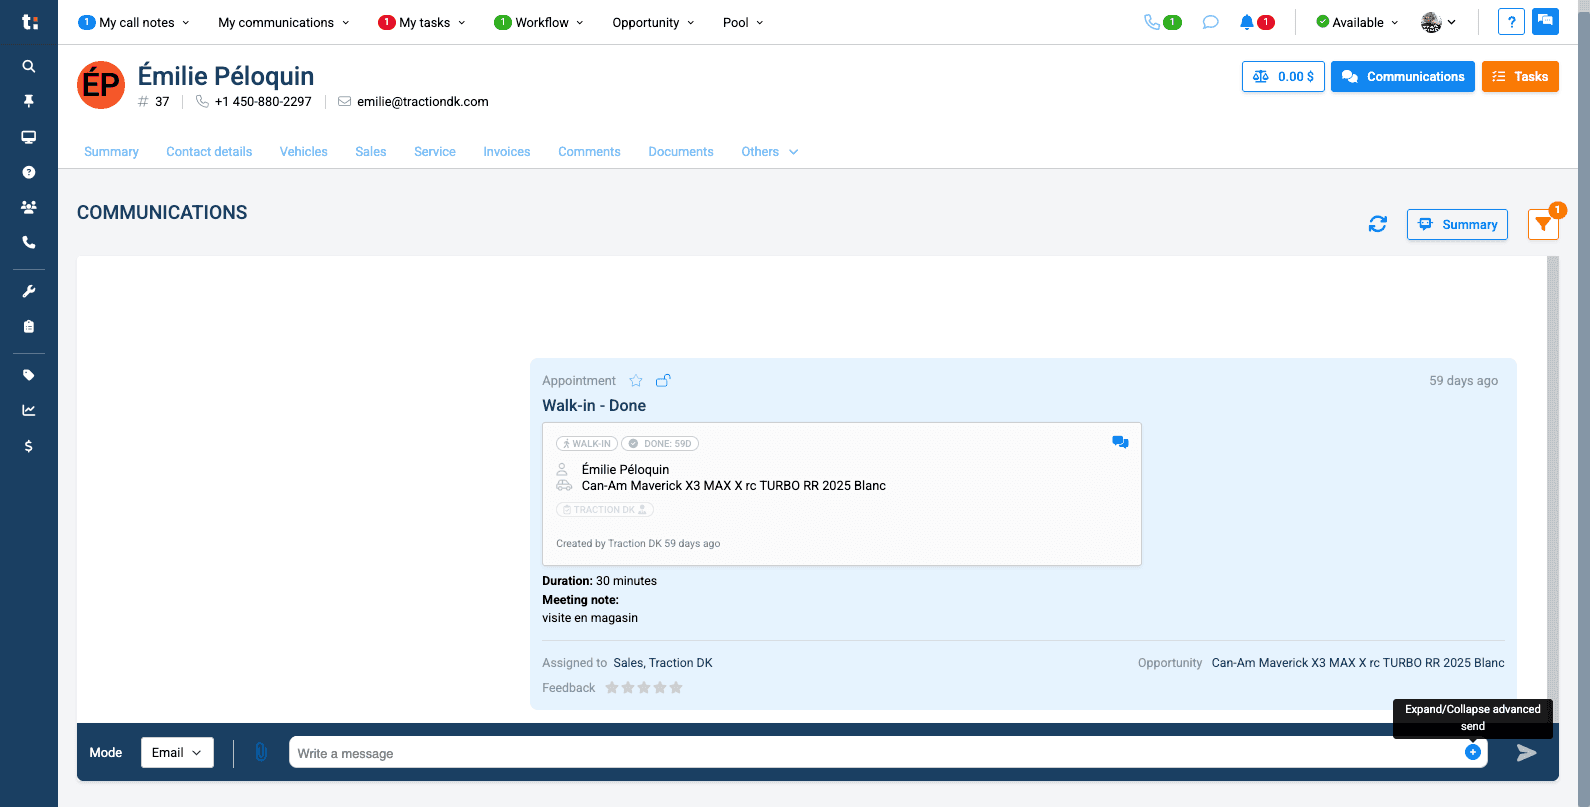Toggle the lock icon beside Appointment
Image resolution: width=1590 pixels, height=807 pixels.
coord(663,380)
